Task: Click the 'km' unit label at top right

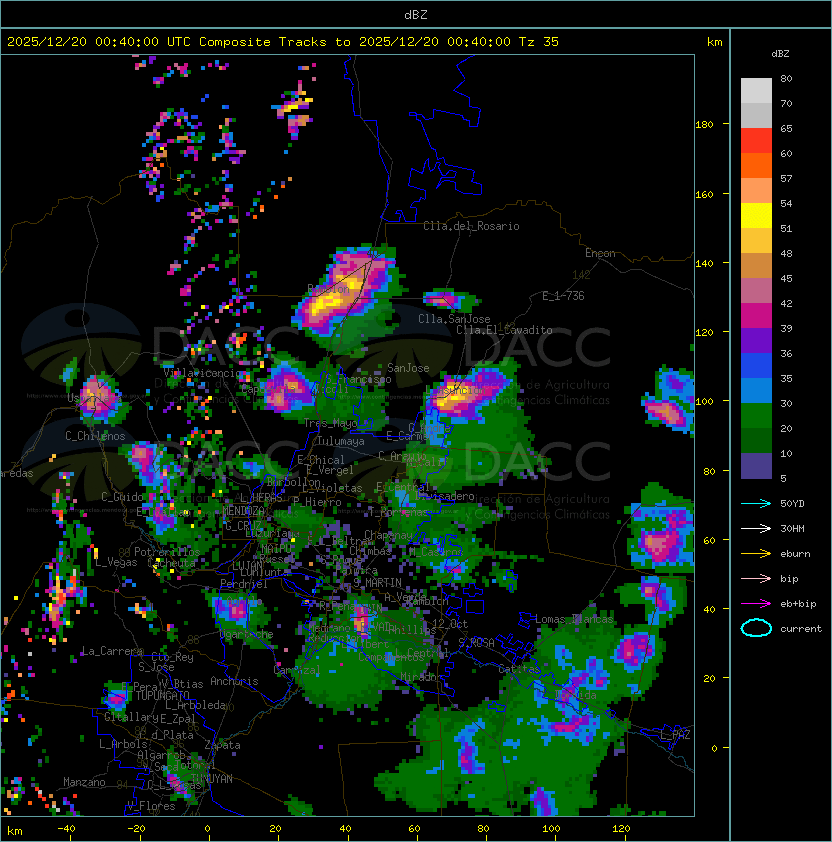Action: (x=714, y=42)
